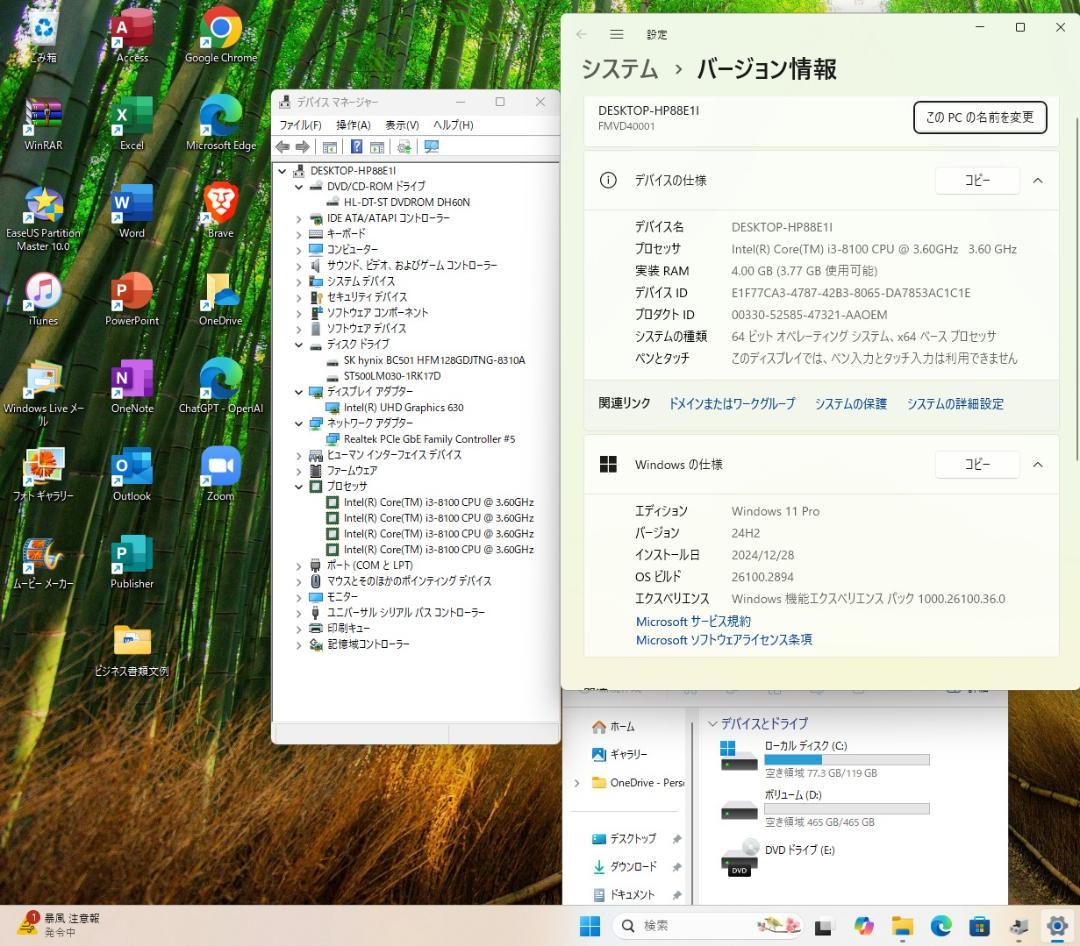
Task: Click the この PC の名前を変更 button
Action: point(979,117)
